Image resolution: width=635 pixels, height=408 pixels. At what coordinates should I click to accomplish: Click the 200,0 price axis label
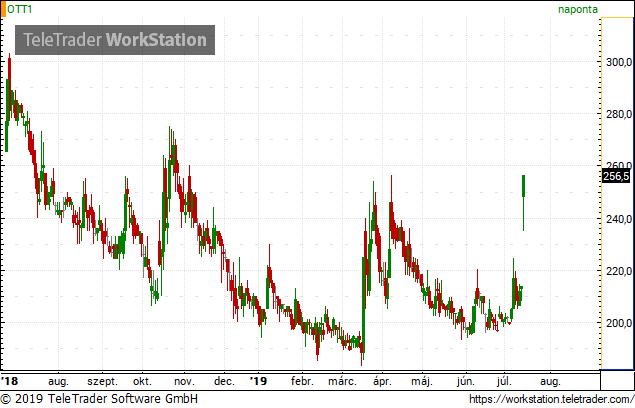[618, 323]
